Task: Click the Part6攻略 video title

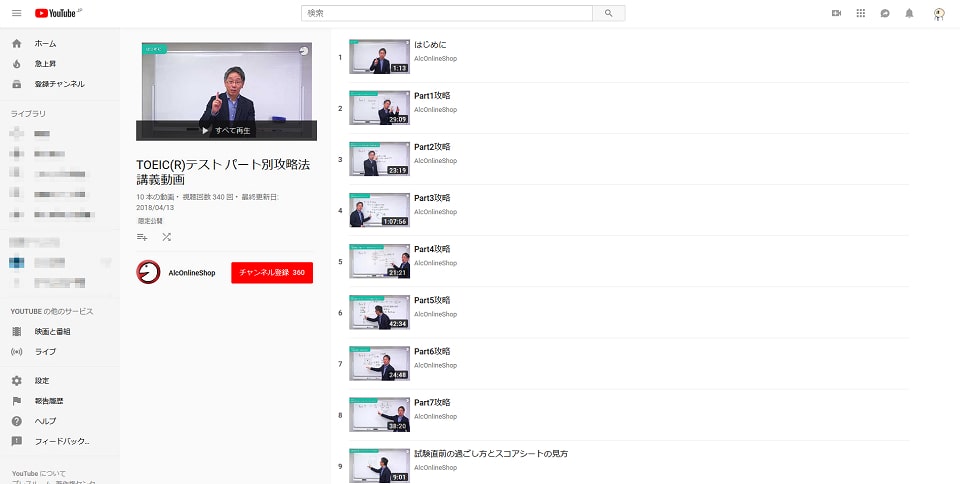Action: coord(432,351)
